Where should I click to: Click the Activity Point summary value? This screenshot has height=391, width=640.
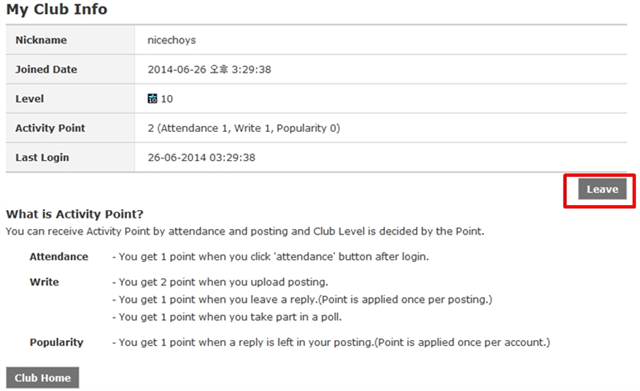coord(244,128)
